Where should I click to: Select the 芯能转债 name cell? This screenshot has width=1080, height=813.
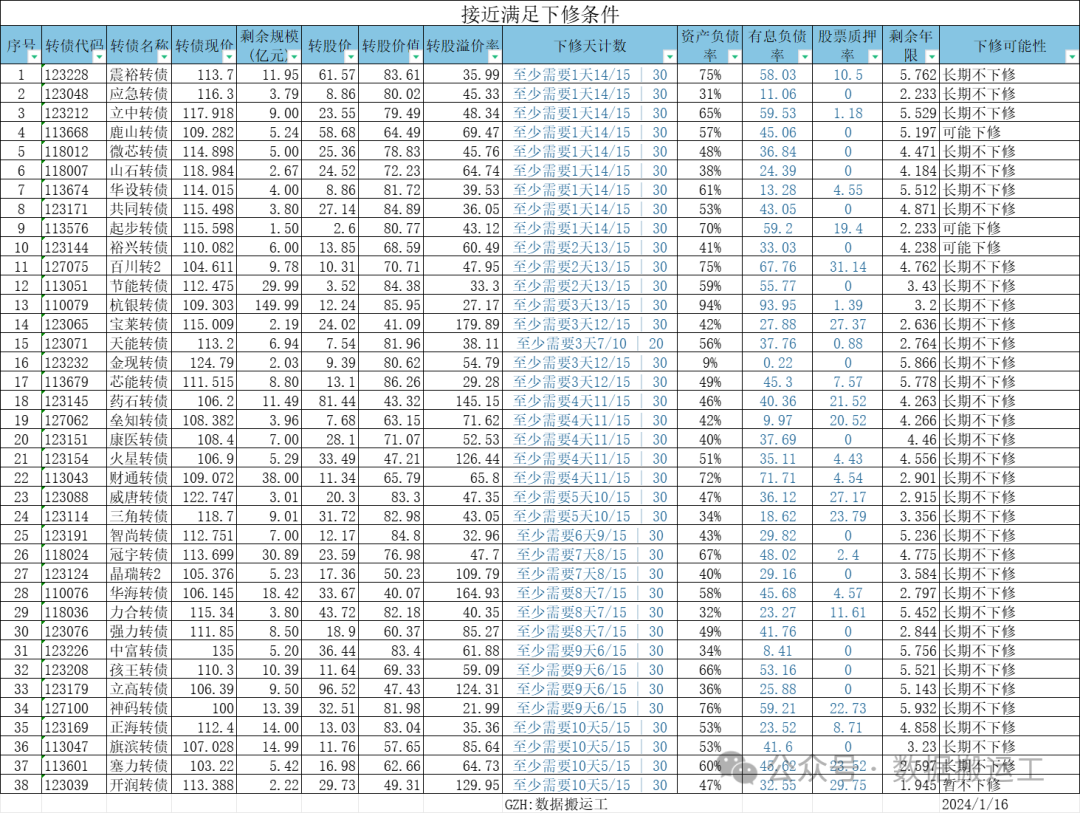click(x=139, y=382)
